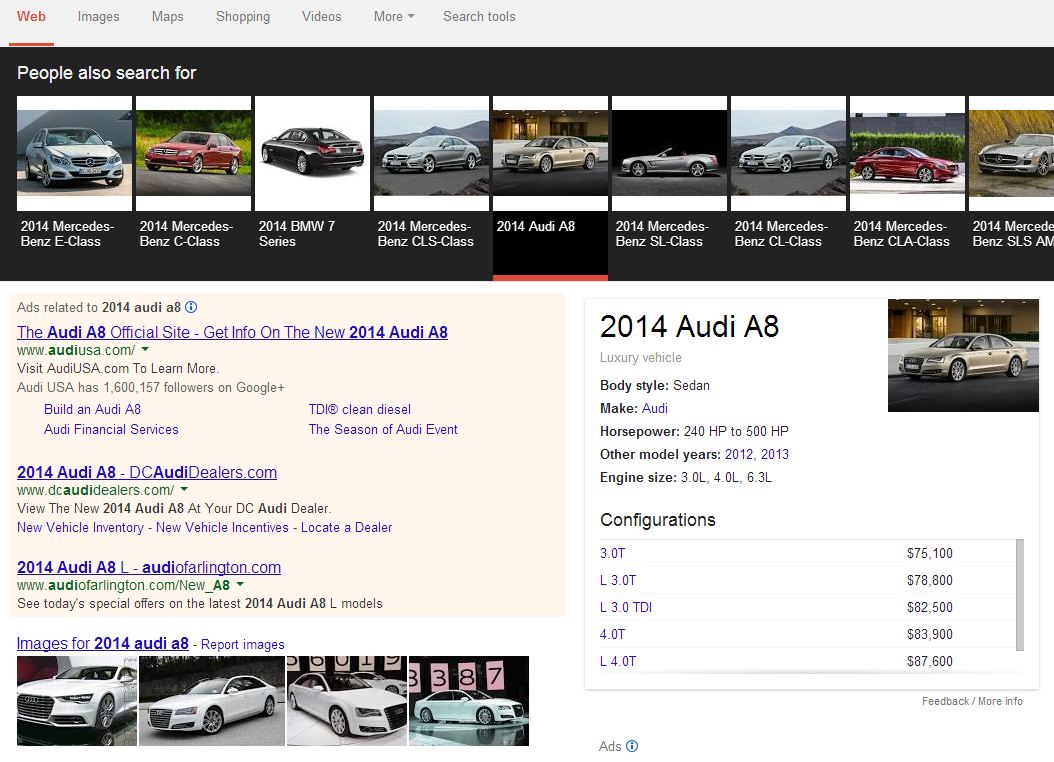Select the Mercedes-Benz SLS AMG carousel thumbnail

point(1011,153)
